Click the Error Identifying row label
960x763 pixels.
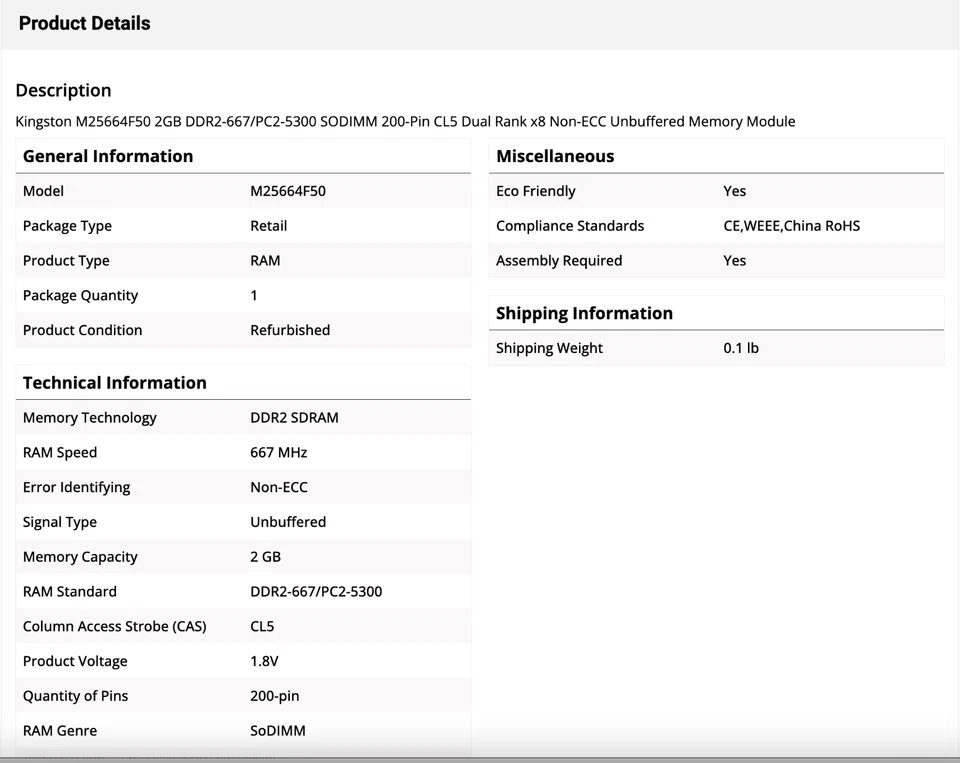(x=76, y=488)
